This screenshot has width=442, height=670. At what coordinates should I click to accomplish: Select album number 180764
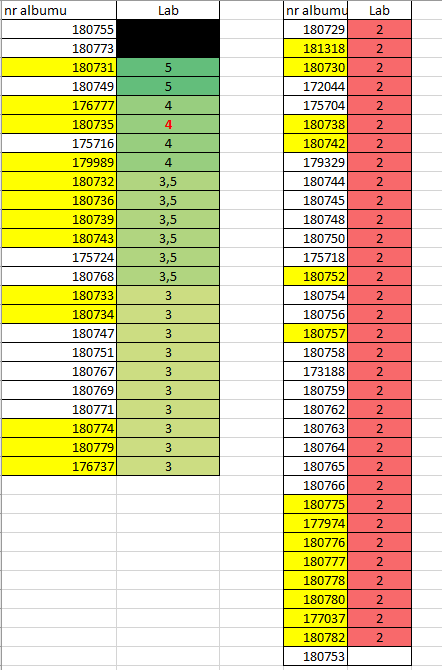pyautogui.click(x=316, y=448)
